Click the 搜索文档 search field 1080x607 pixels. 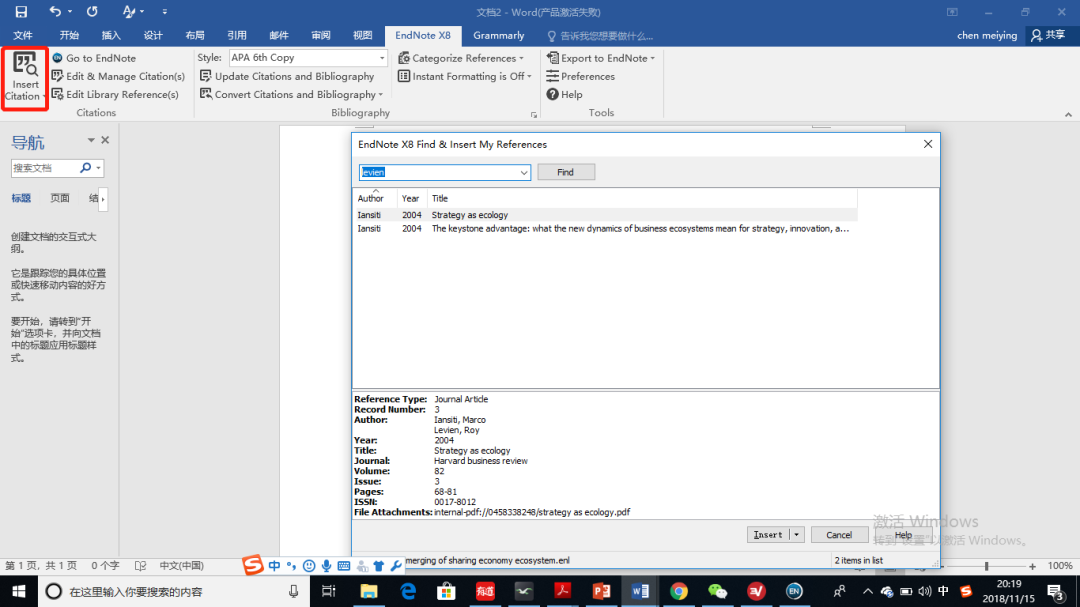(43, 167)
